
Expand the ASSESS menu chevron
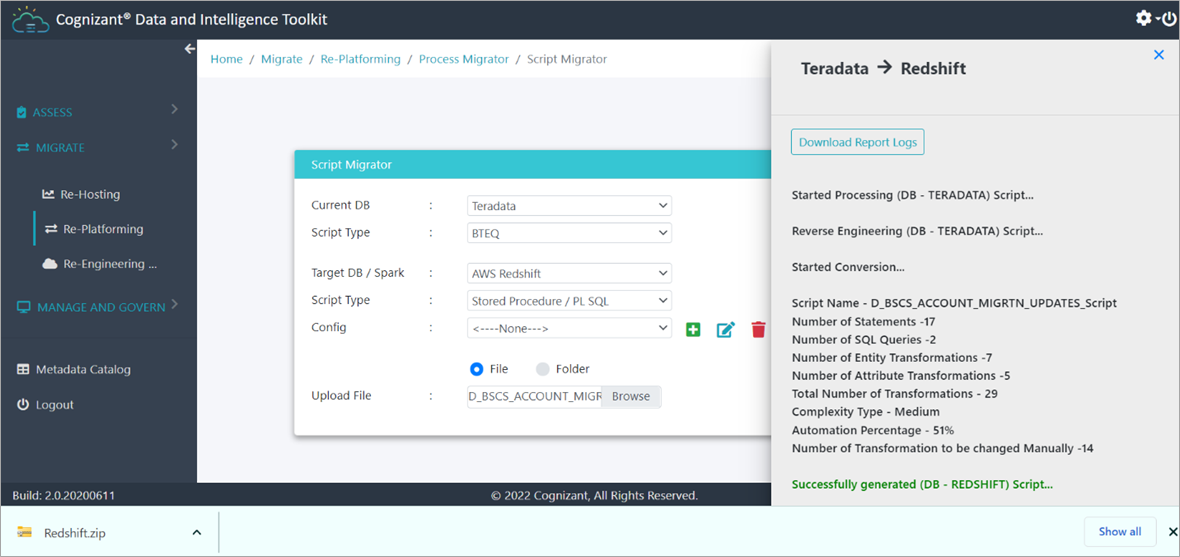point(175,110)
